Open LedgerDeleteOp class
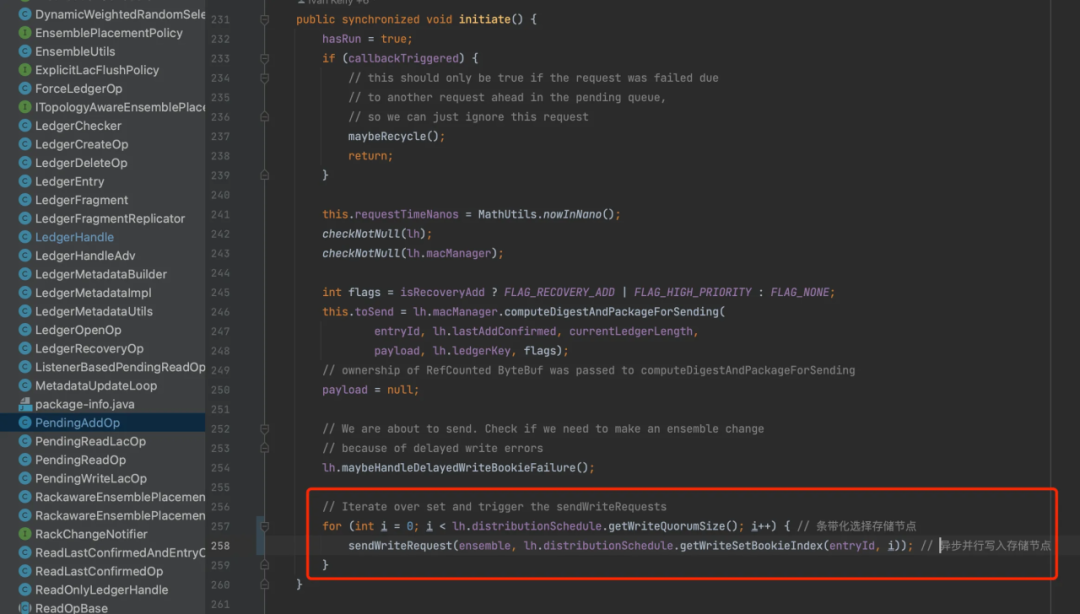Viewport: 1080px width, 614px height. coord(81,163)
